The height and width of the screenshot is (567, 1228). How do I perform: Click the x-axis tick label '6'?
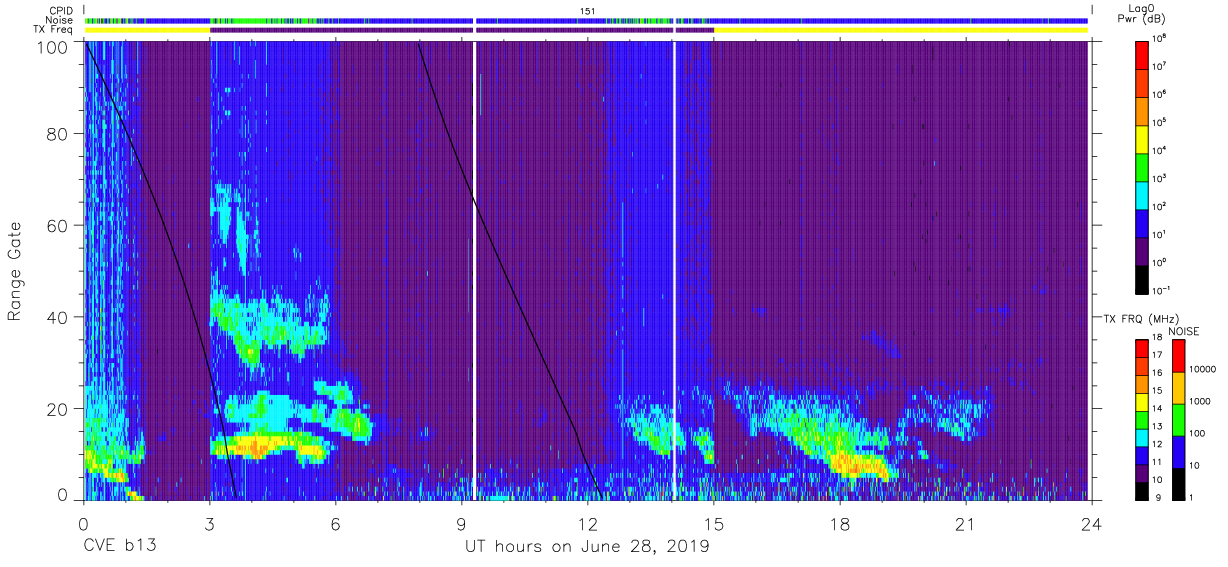coord(336,523)
